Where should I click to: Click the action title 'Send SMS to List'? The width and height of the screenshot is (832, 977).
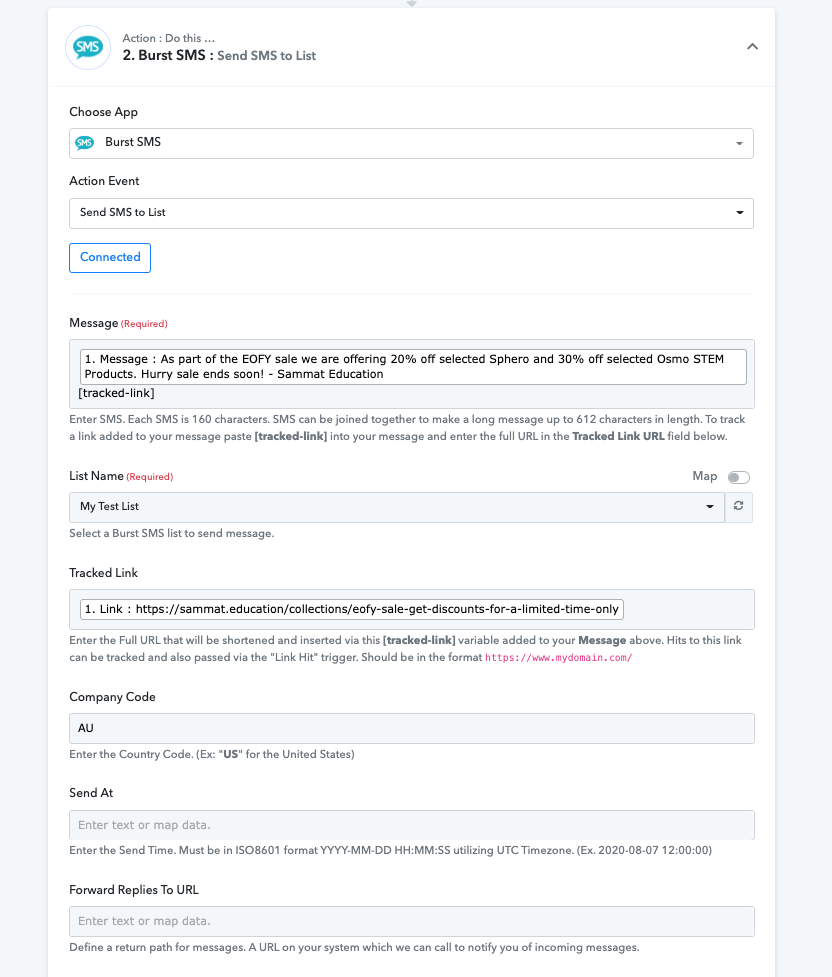[266, 55]
